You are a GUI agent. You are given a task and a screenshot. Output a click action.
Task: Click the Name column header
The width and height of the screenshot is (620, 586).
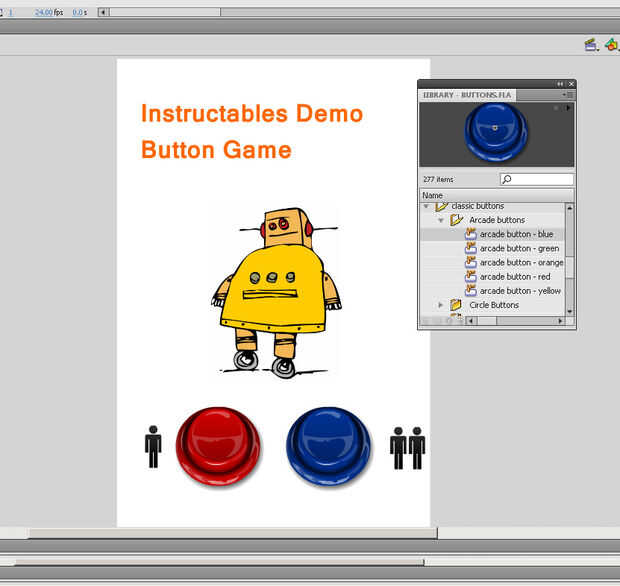coord(496,195)
